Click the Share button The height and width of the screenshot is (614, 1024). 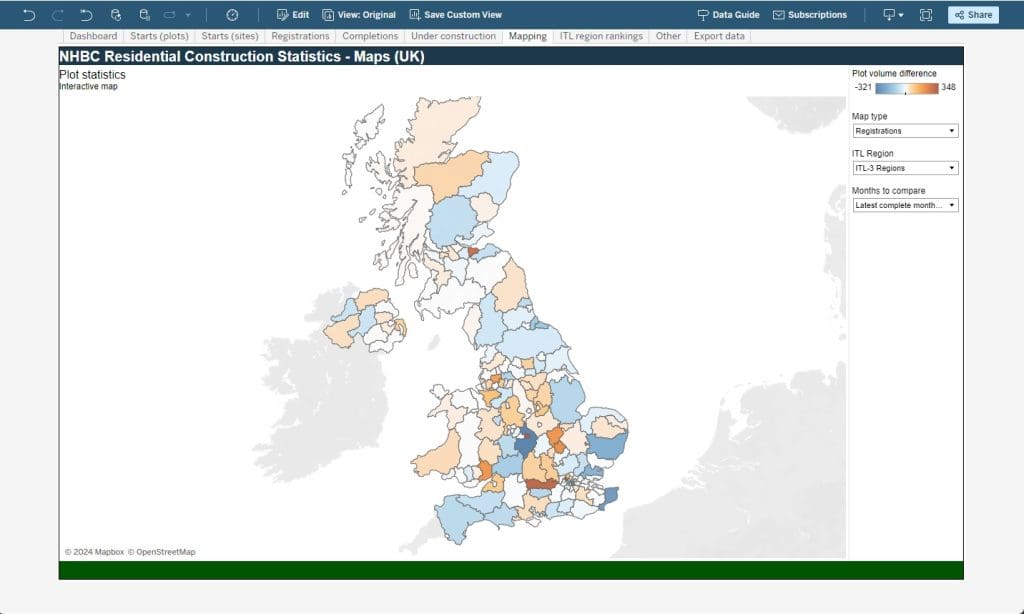pyautogui.click(x=972, y=15)
